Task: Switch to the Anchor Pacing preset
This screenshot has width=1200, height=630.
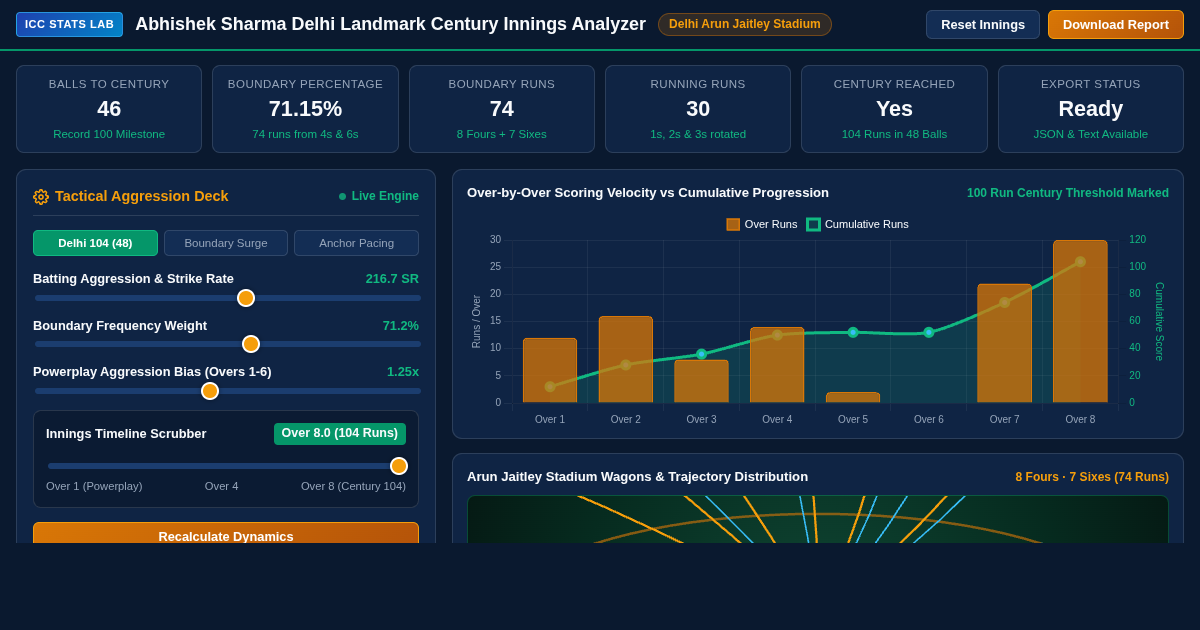Action: point(356,243)
